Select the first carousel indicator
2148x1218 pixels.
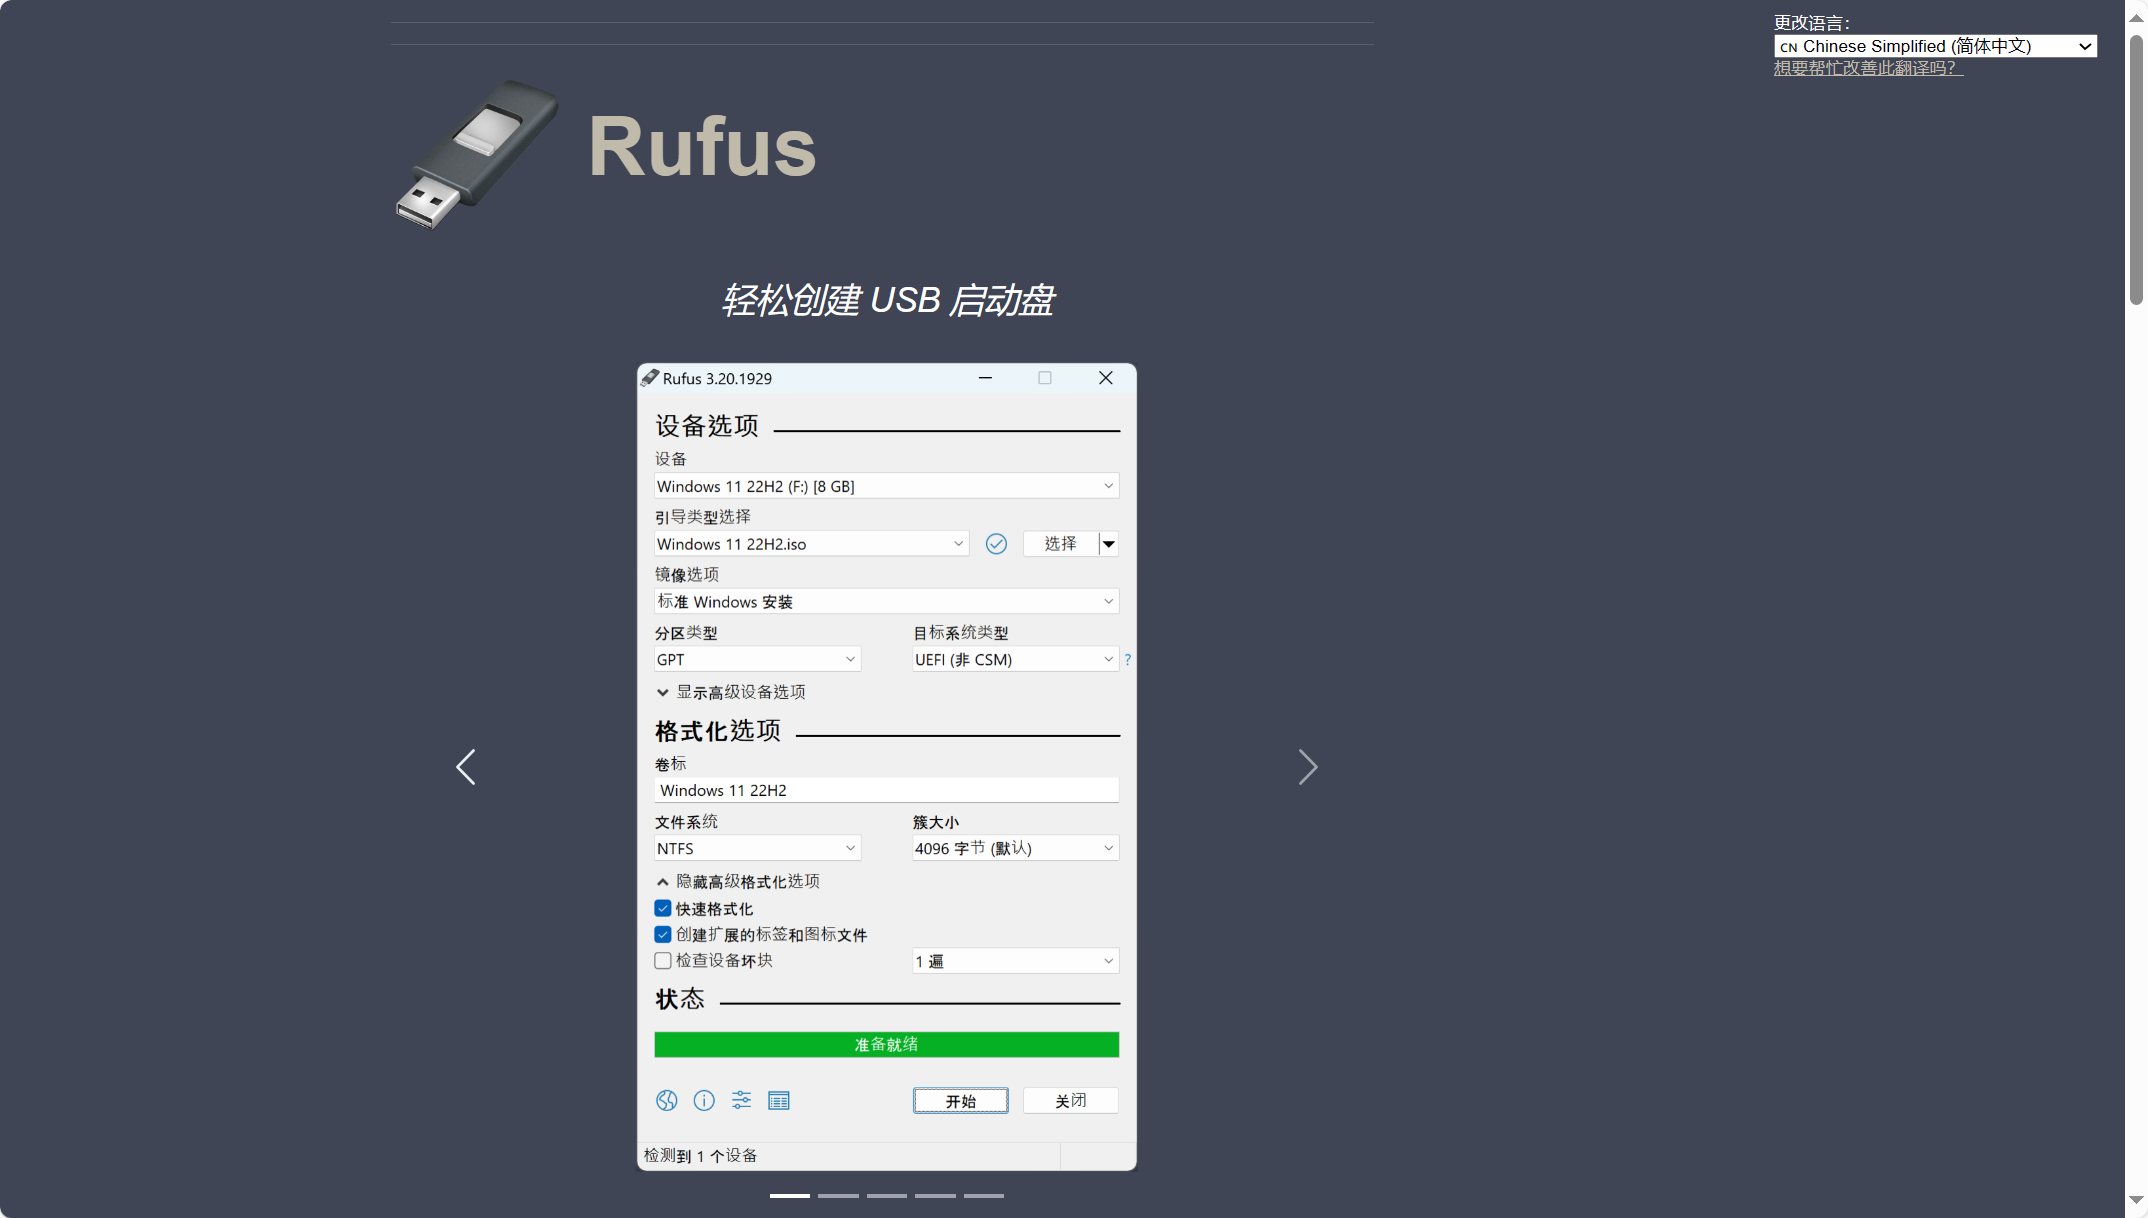[x=790, y=1195]
